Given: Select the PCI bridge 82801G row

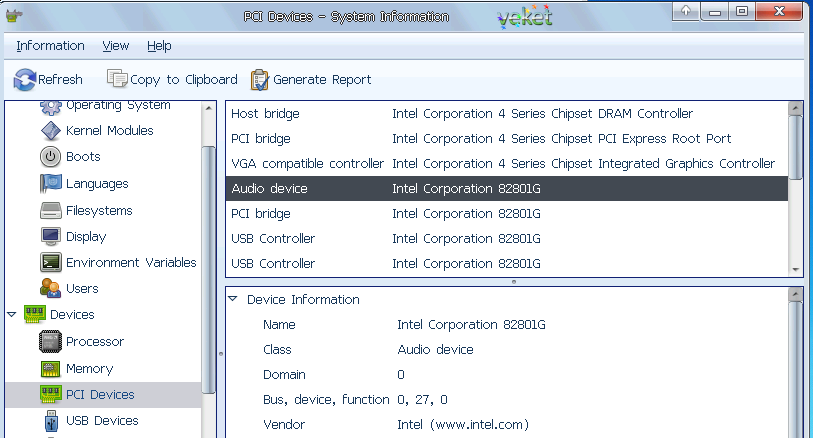Looking at the screenshot, I should click(x=507, y=214).
